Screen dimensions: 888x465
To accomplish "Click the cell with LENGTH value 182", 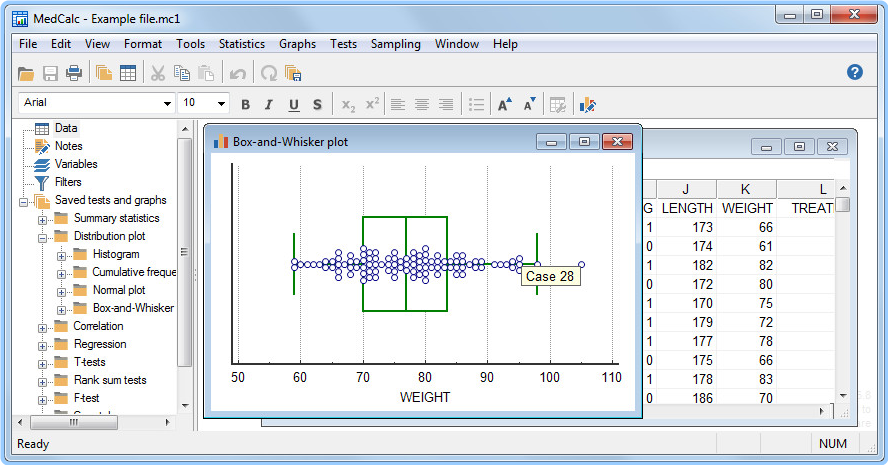I will coord(686,265).
